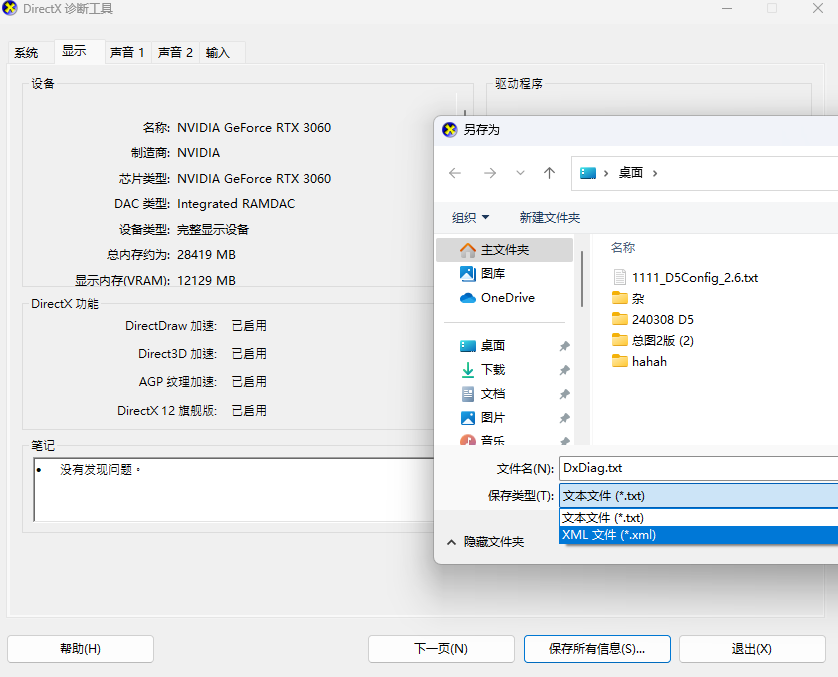Click the 桌面 breadcrumb in the address bar

pyautogui.click(x=631, y=173)
